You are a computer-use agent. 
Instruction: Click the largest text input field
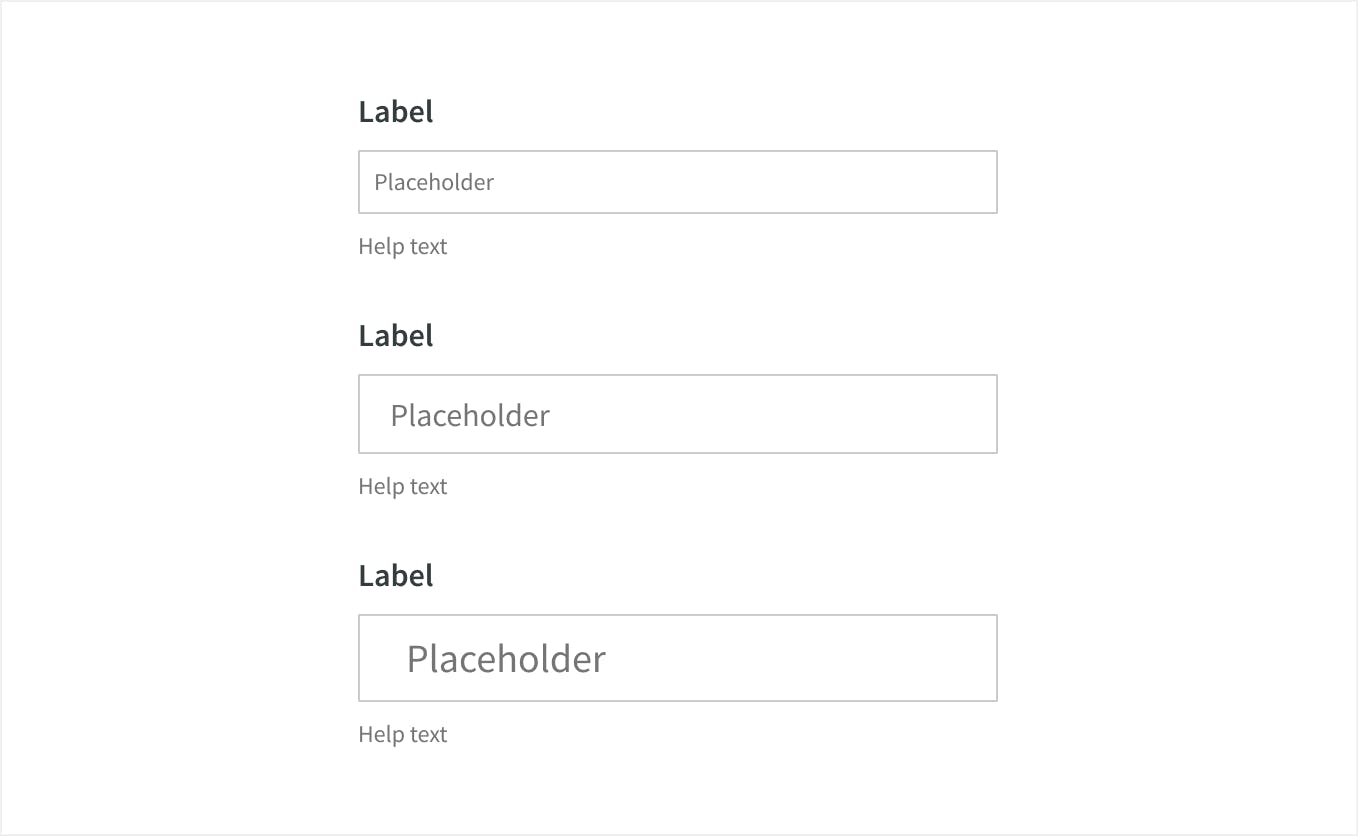[677, 658]
